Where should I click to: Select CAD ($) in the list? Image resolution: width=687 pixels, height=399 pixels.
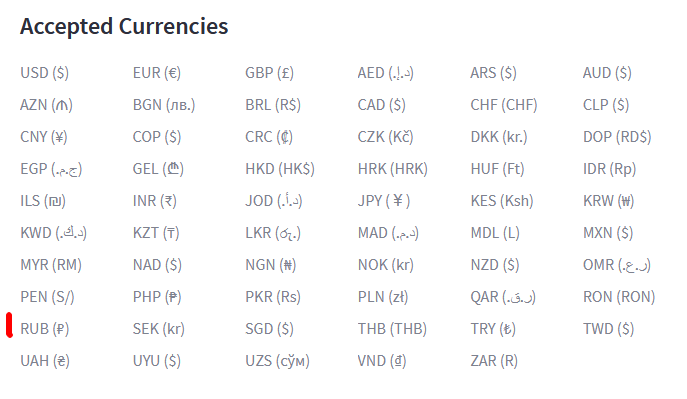(x=382, y=105)
